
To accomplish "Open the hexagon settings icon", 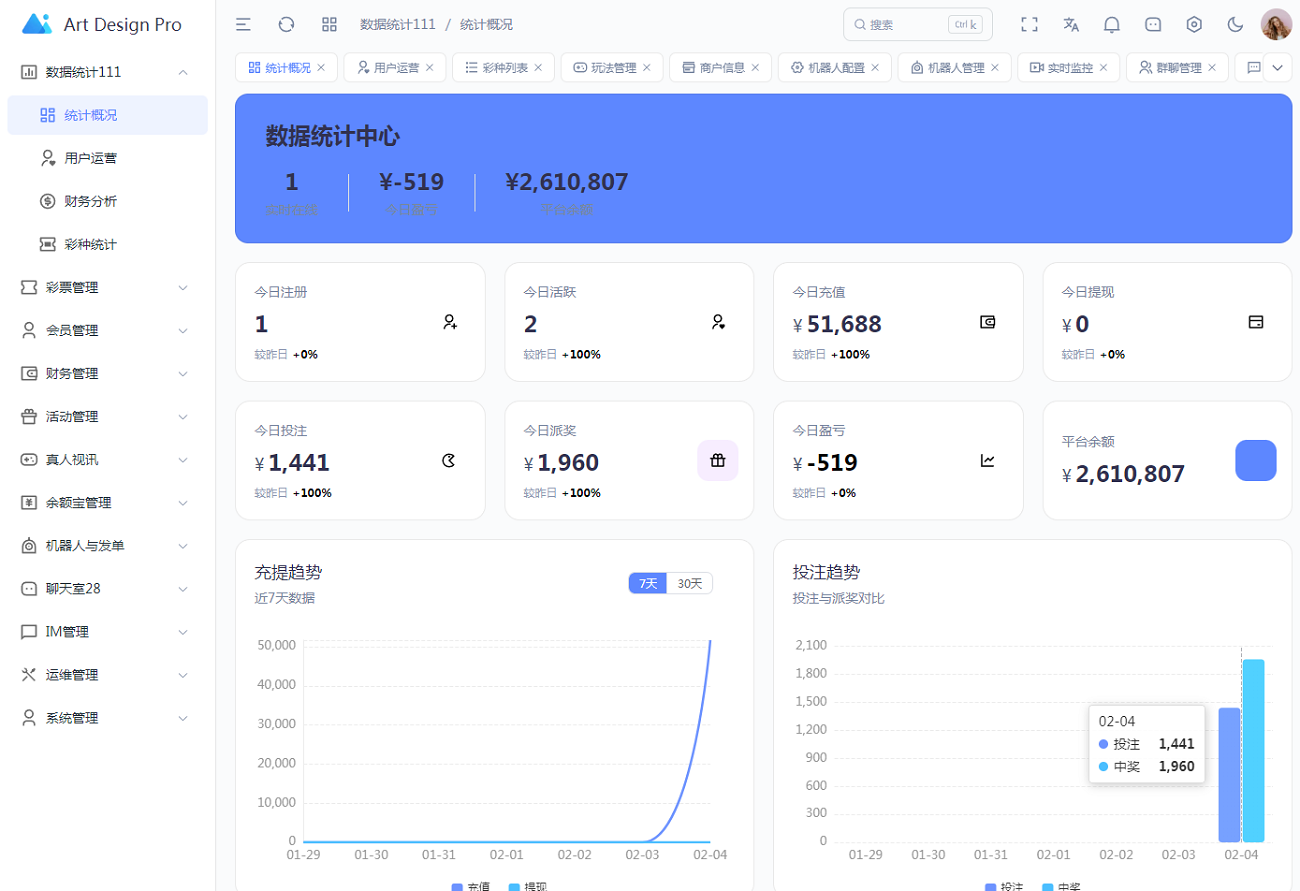I will coord(1194,24).
